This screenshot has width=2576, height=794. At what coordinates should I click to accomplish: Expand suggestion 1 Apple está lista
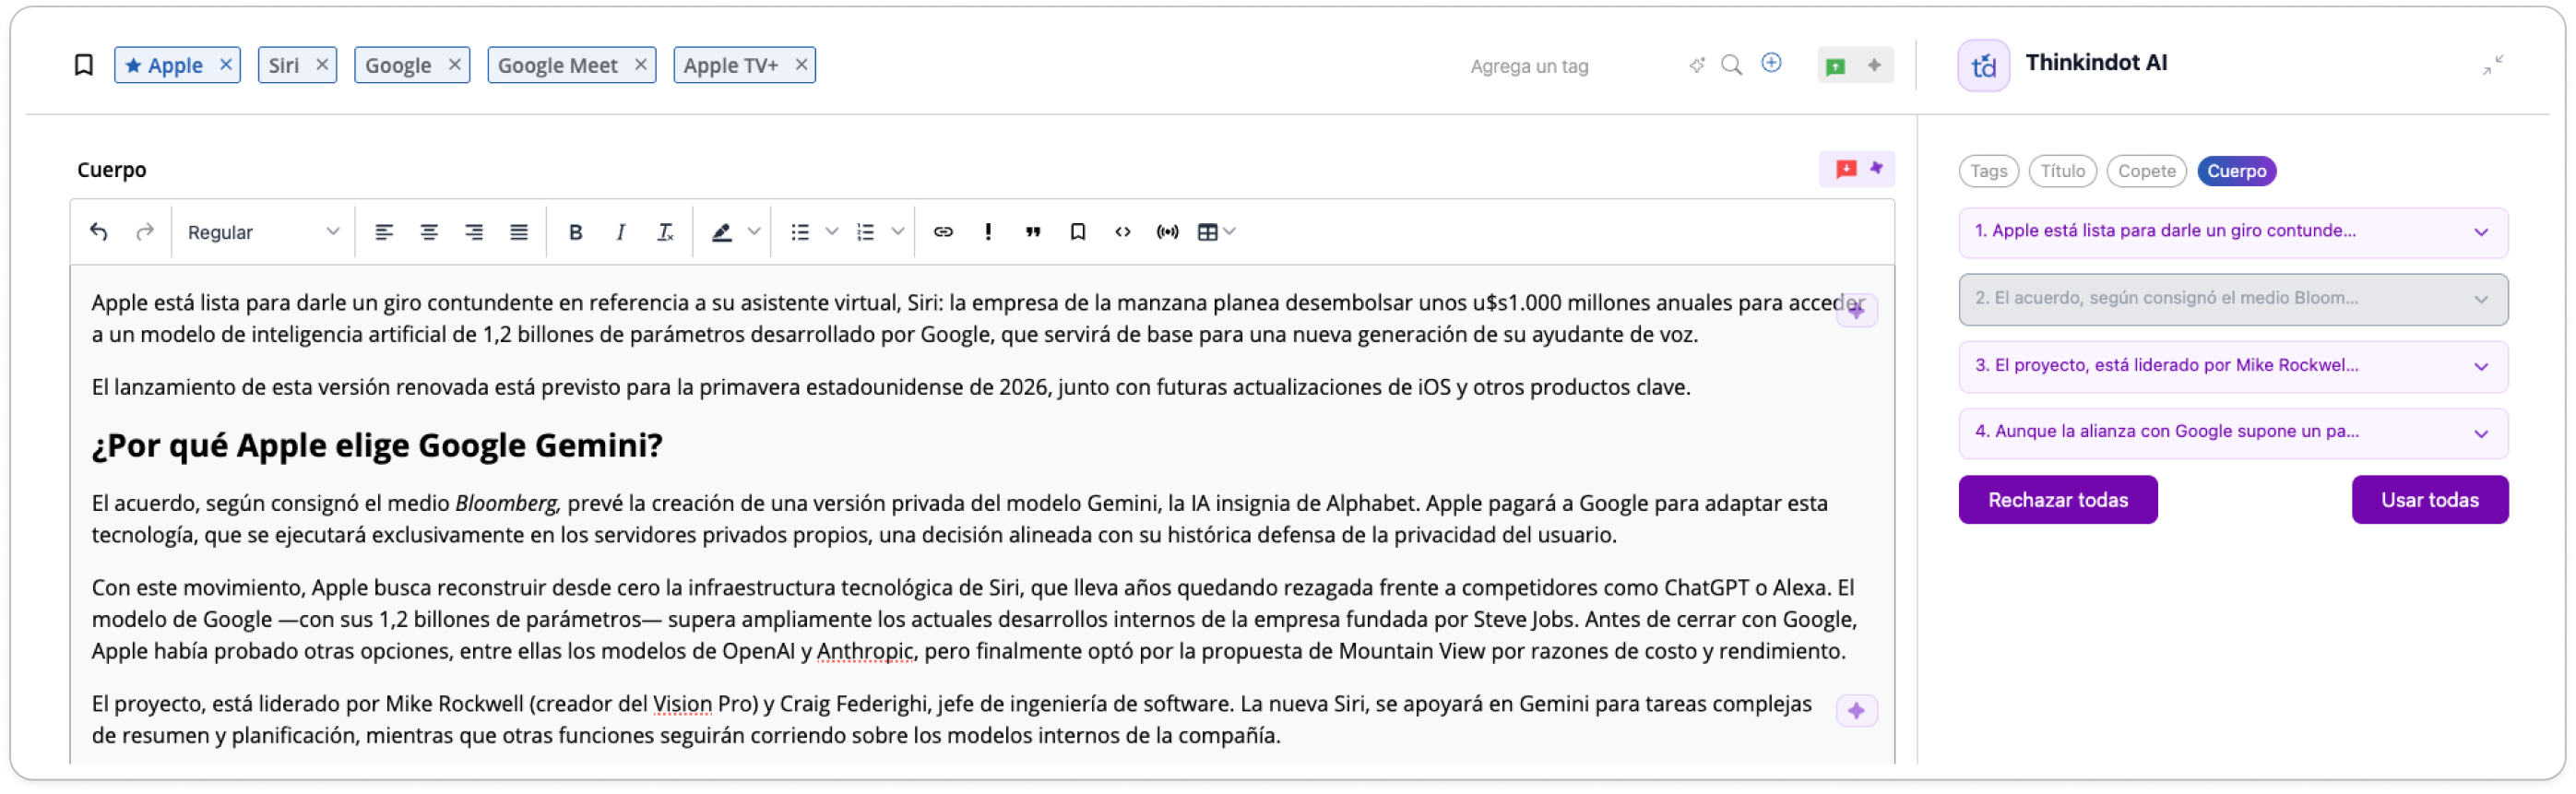pyautogui.click(x=2232, y=232)
